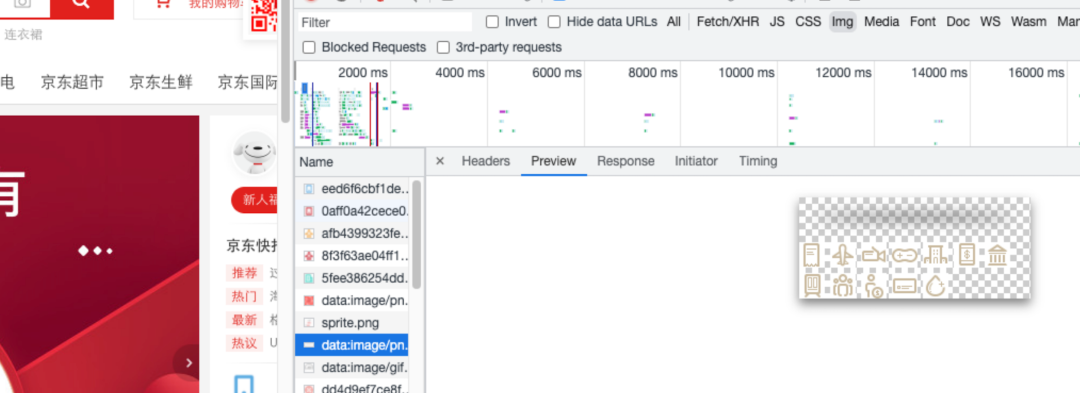Click the banner carousel indicator dots
1080x393 pixels.
(x=96, y=251)
